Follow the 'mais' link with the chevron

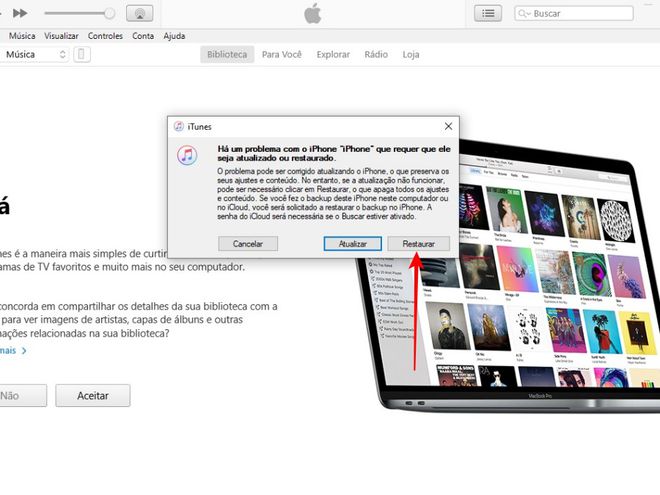(13, 351)
